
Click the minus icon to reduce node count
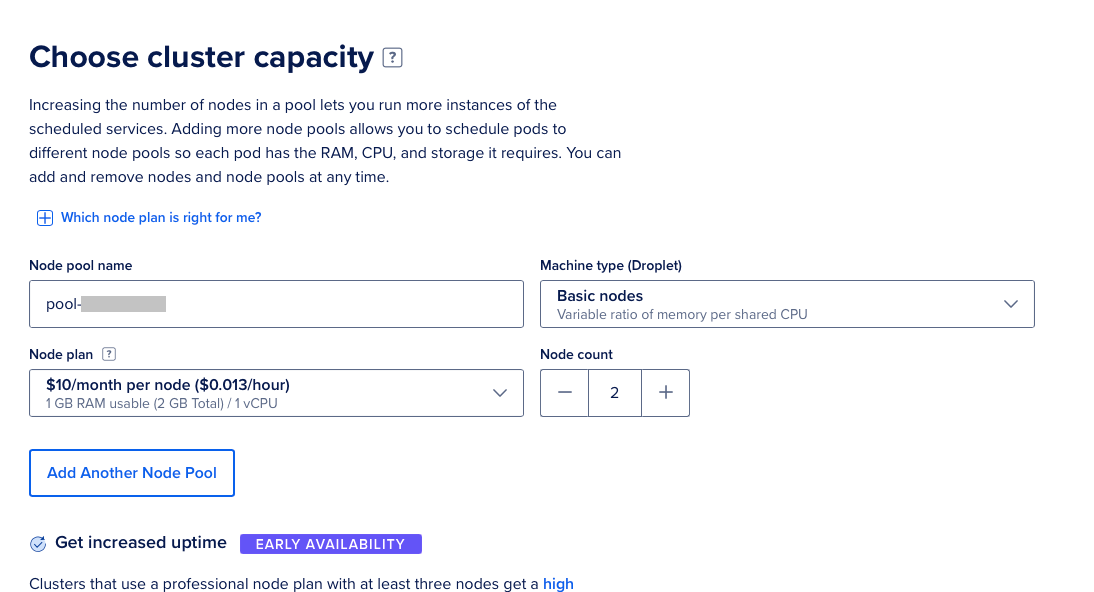coord(564,393)
